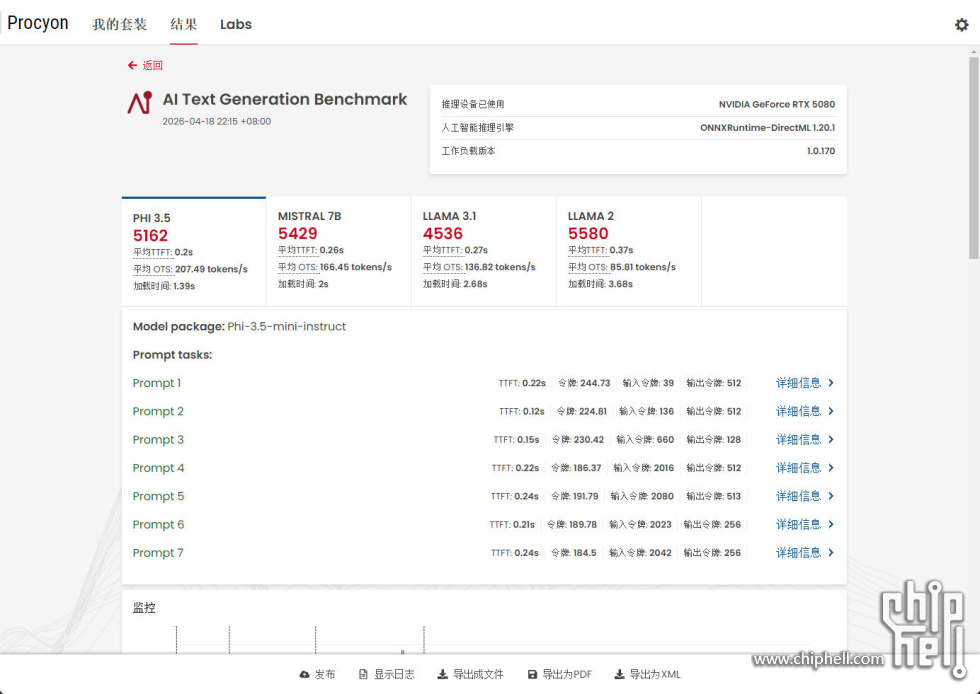Click NVIDIA GeForce RTX 5080 device value
980x694 pixels.
pyautogui.click(x=776, y=104)
